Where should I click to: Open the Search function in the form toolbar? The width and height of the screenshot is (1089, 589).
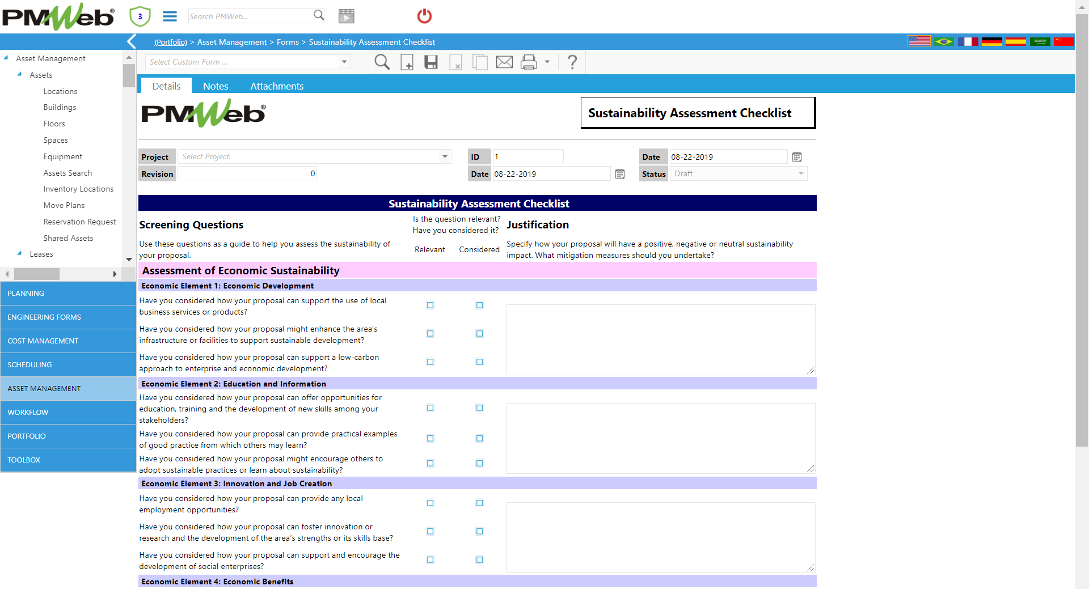(x=381, y=62)
